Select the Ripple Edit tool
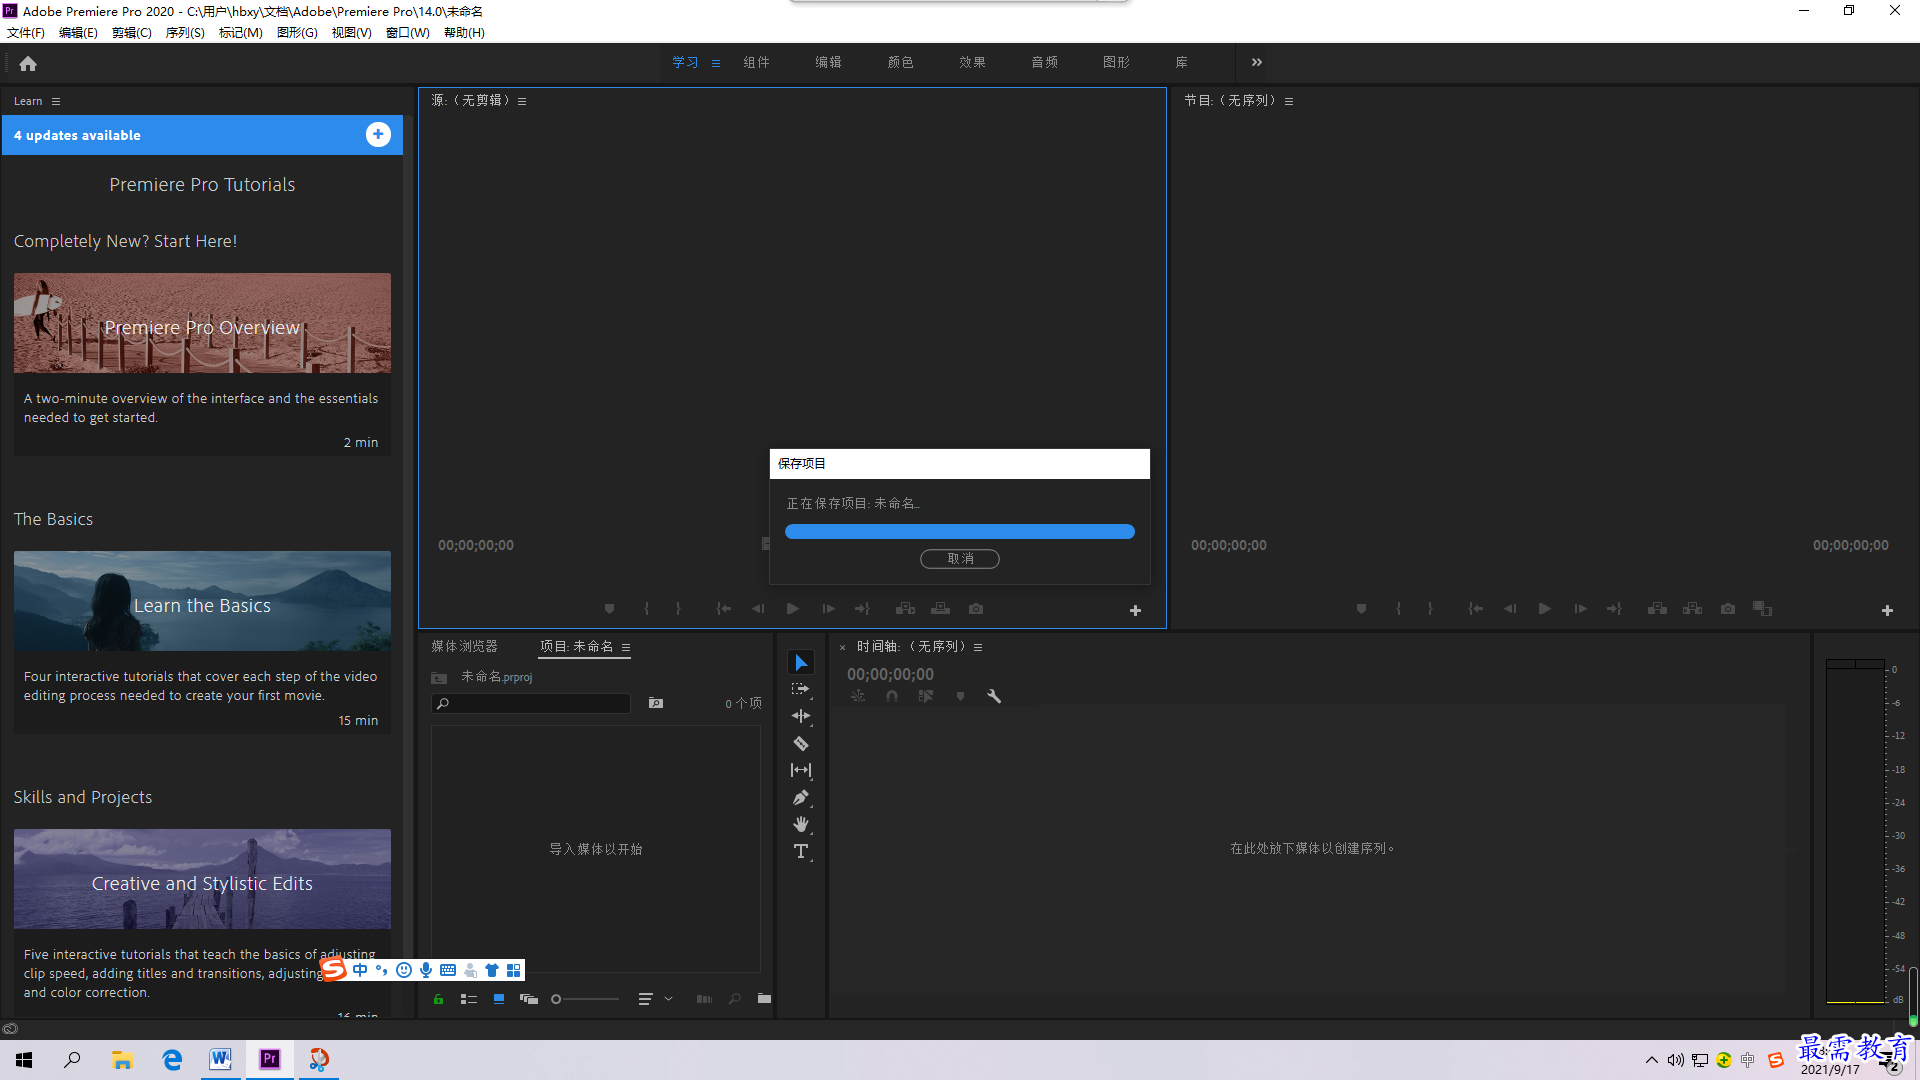1920x1080 pixels. point(801,716)
